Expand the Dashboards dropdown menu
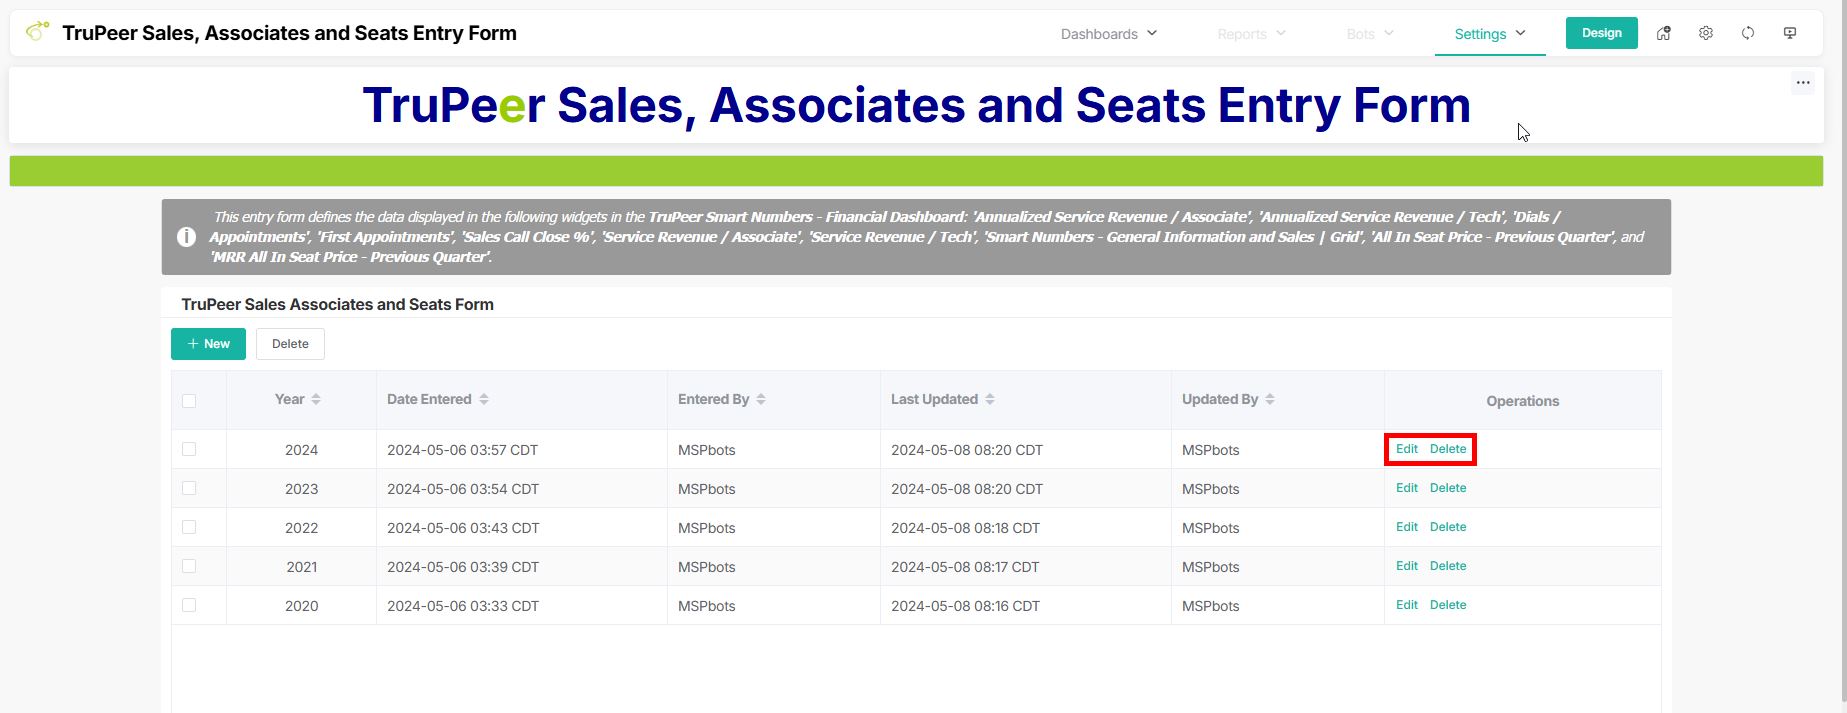 (x=1109, y=34)
